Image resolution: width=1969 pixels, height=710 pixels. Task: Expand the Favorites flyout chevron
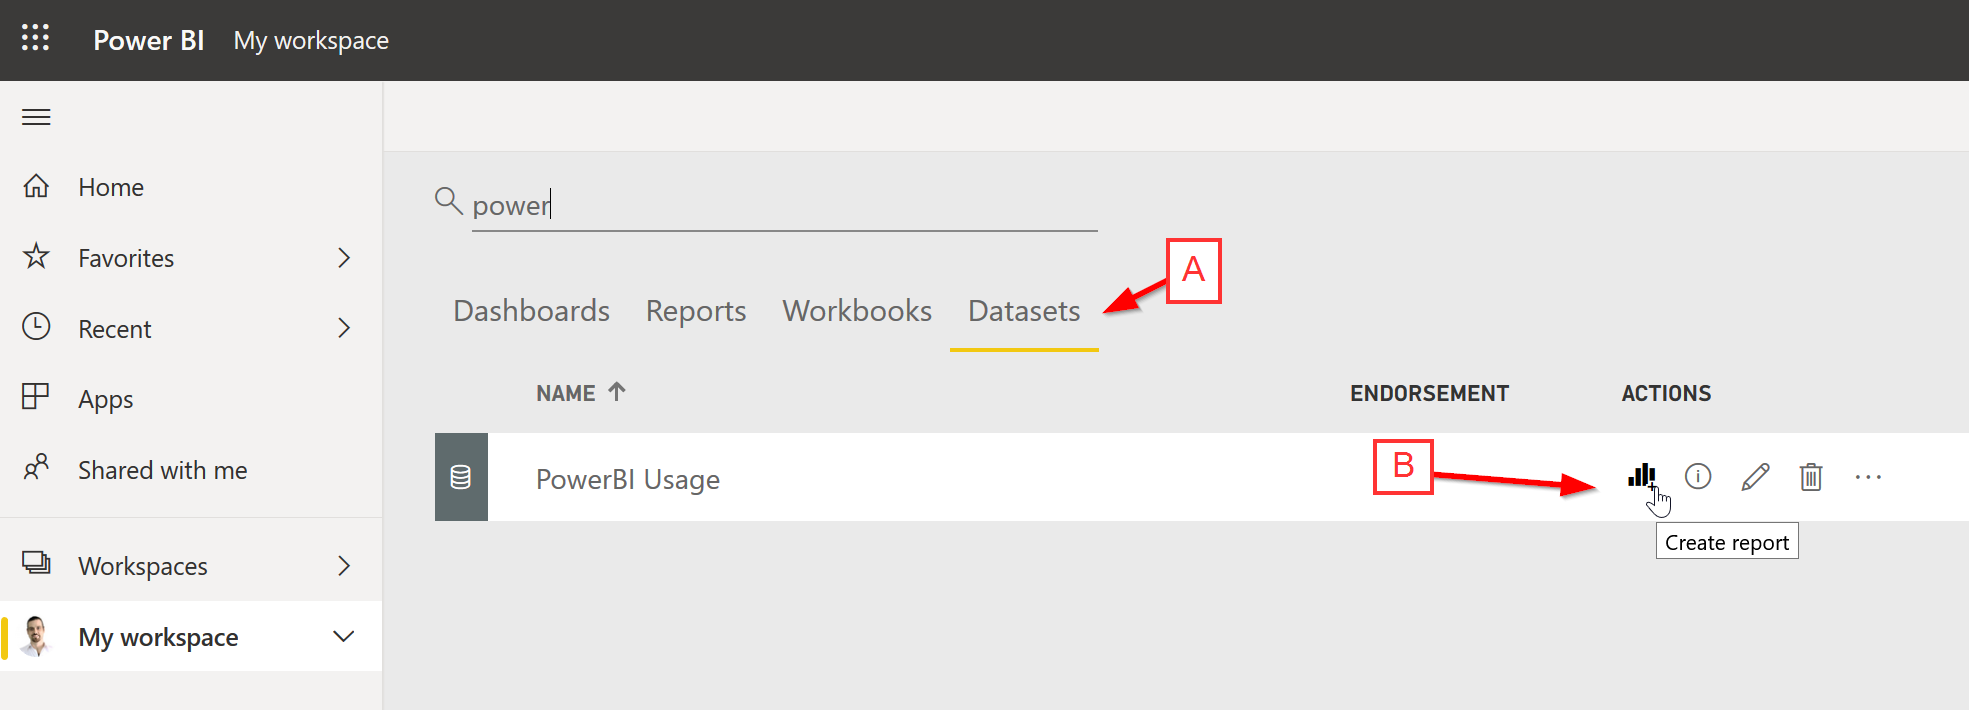pyautogui.click(x=344, y=258)
